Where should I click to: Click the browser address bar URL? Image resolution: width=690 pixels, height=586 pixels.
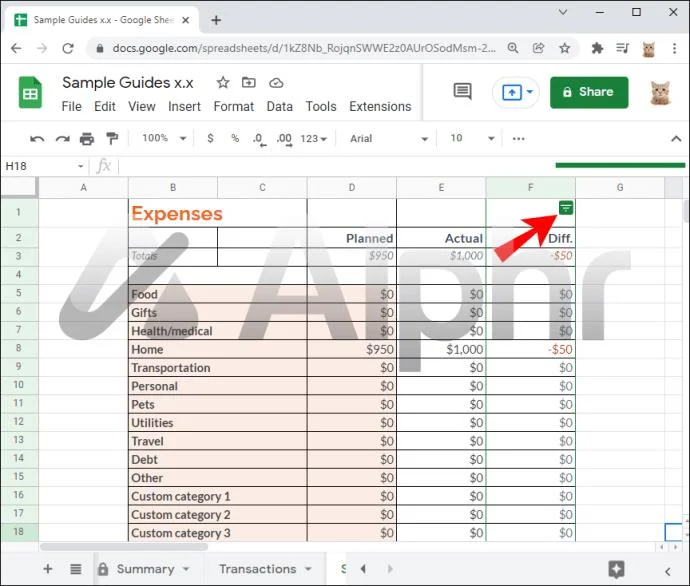(304, 48)
